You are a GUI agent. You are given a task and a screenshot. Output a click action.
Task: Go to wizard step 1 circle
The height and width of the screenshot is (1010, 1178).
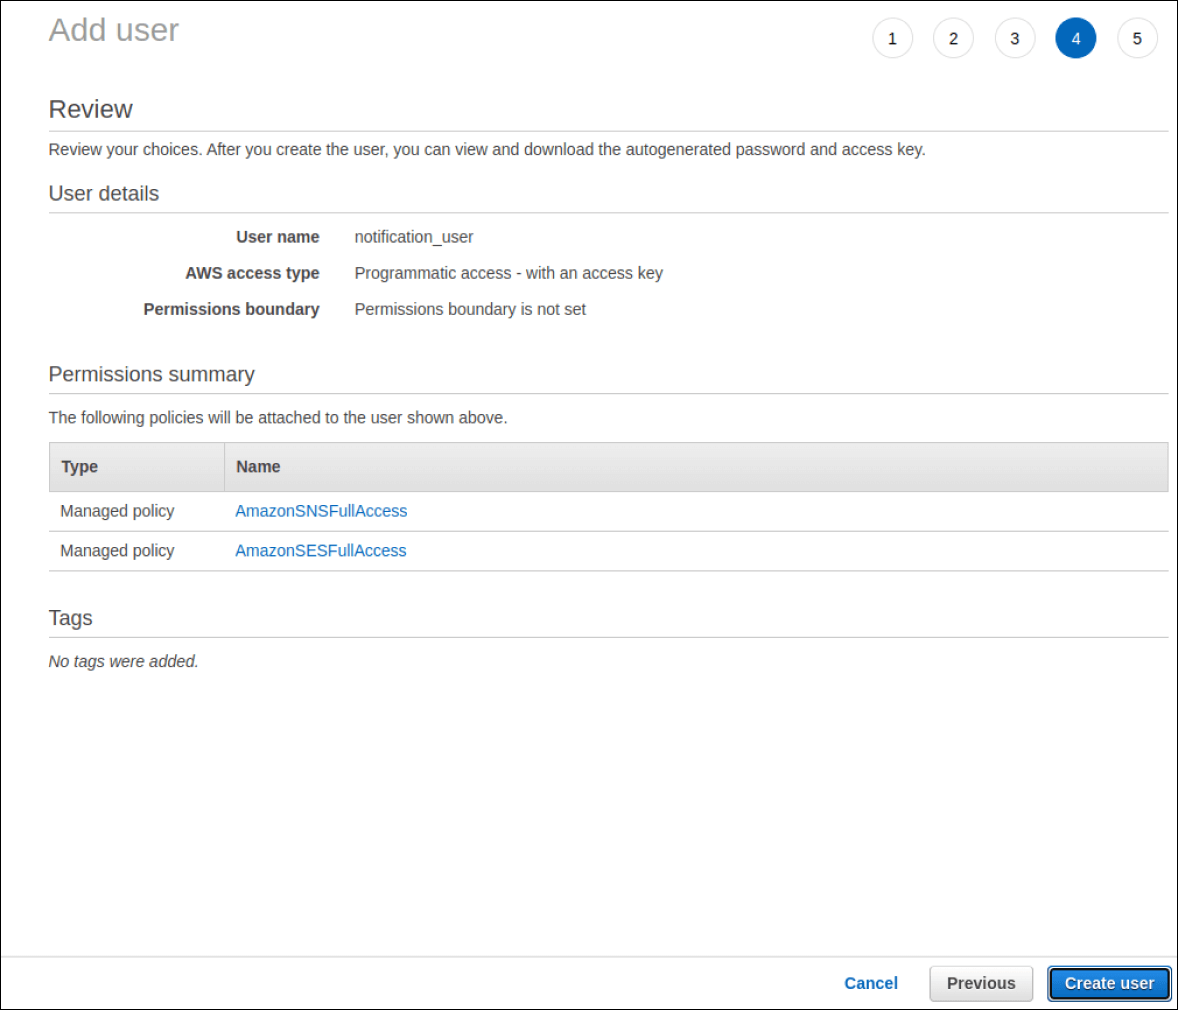coord(892,38)
